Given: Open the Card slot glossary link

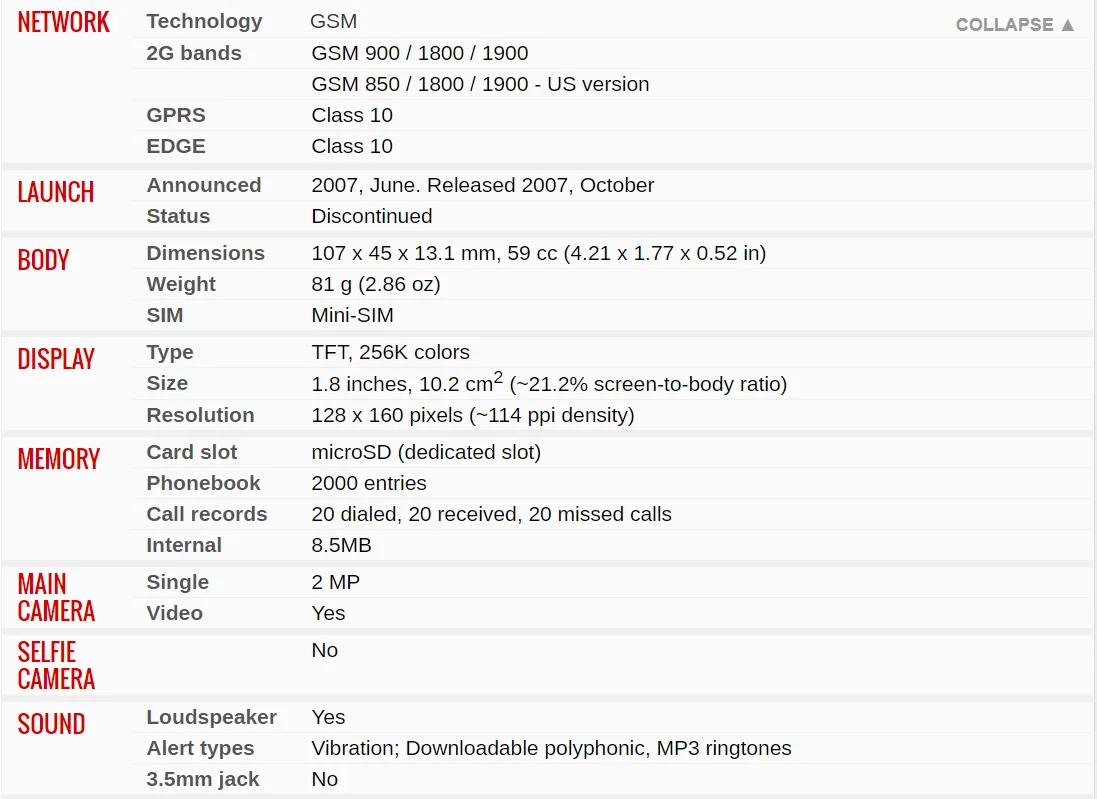Looking at the screenshot, I should pyautogui.click(x=192, y=452).
